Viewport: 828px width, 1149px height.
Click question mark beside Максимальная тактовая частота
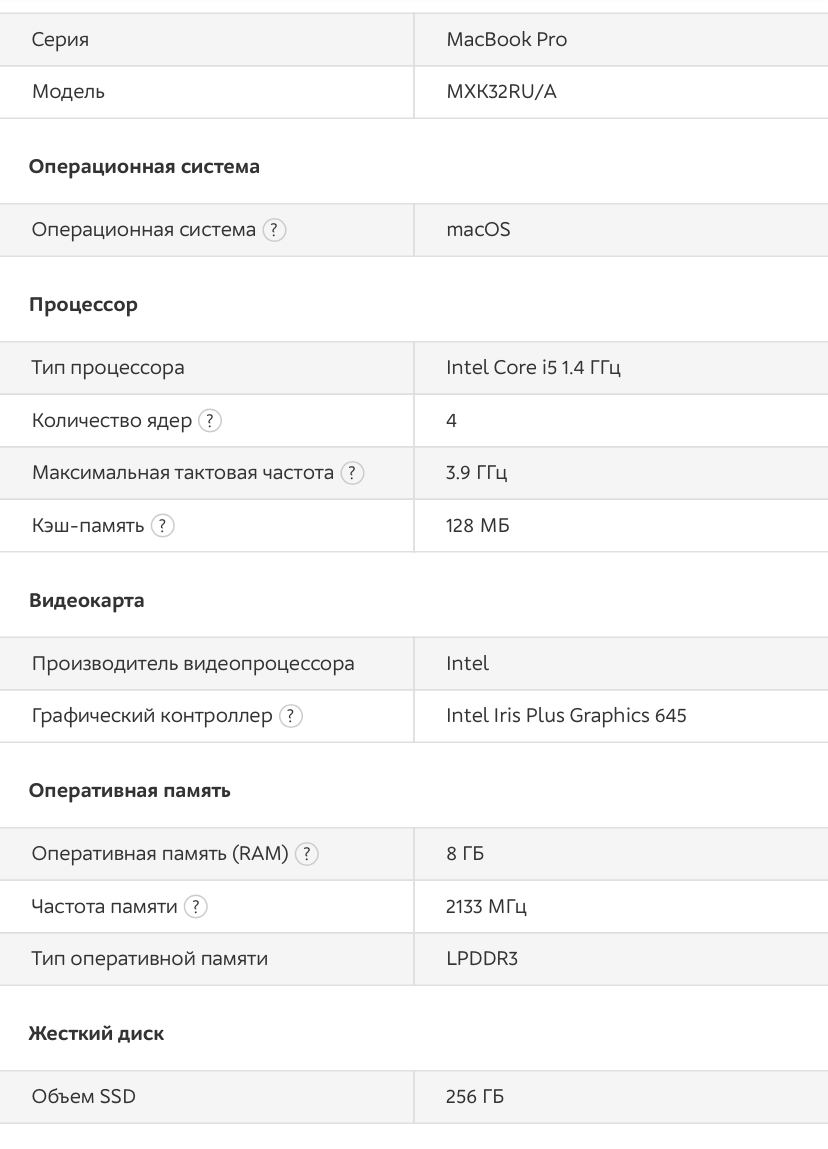click(x=352, y=473)
